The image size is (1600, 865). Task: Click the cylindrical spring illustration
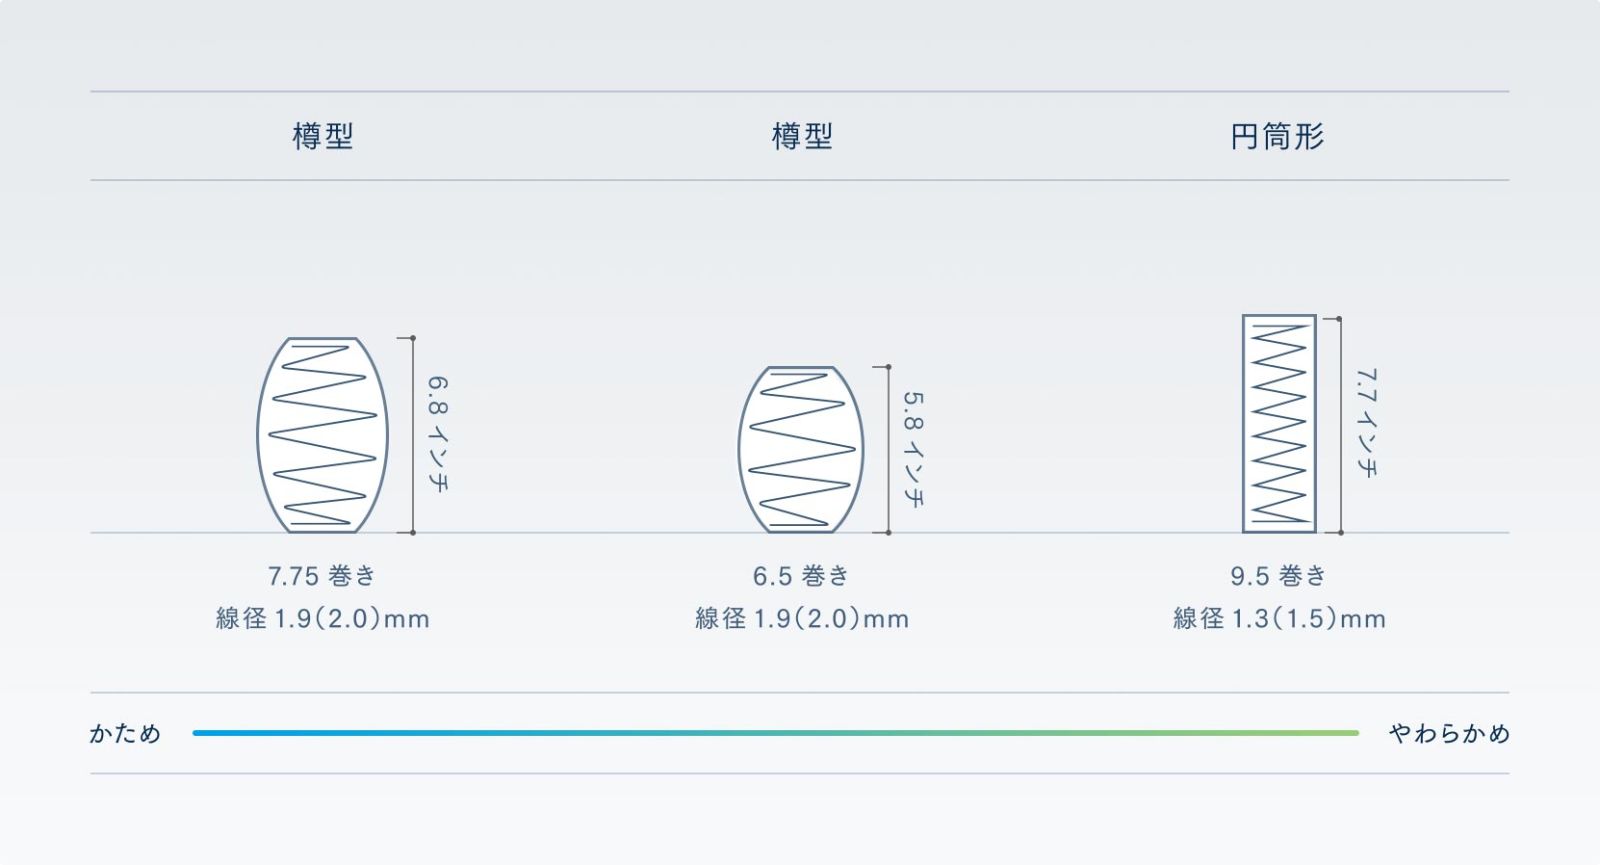coord(1279,424)
